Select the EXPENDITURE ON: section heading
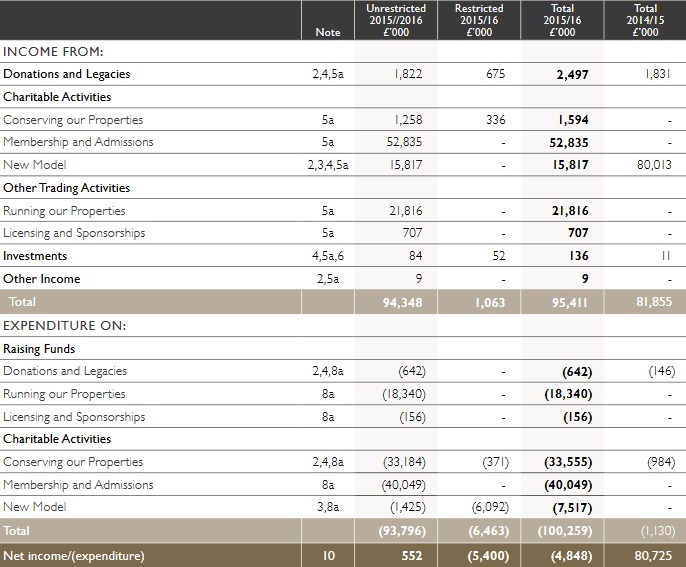686x567 pixels. [x=65, y=326]
